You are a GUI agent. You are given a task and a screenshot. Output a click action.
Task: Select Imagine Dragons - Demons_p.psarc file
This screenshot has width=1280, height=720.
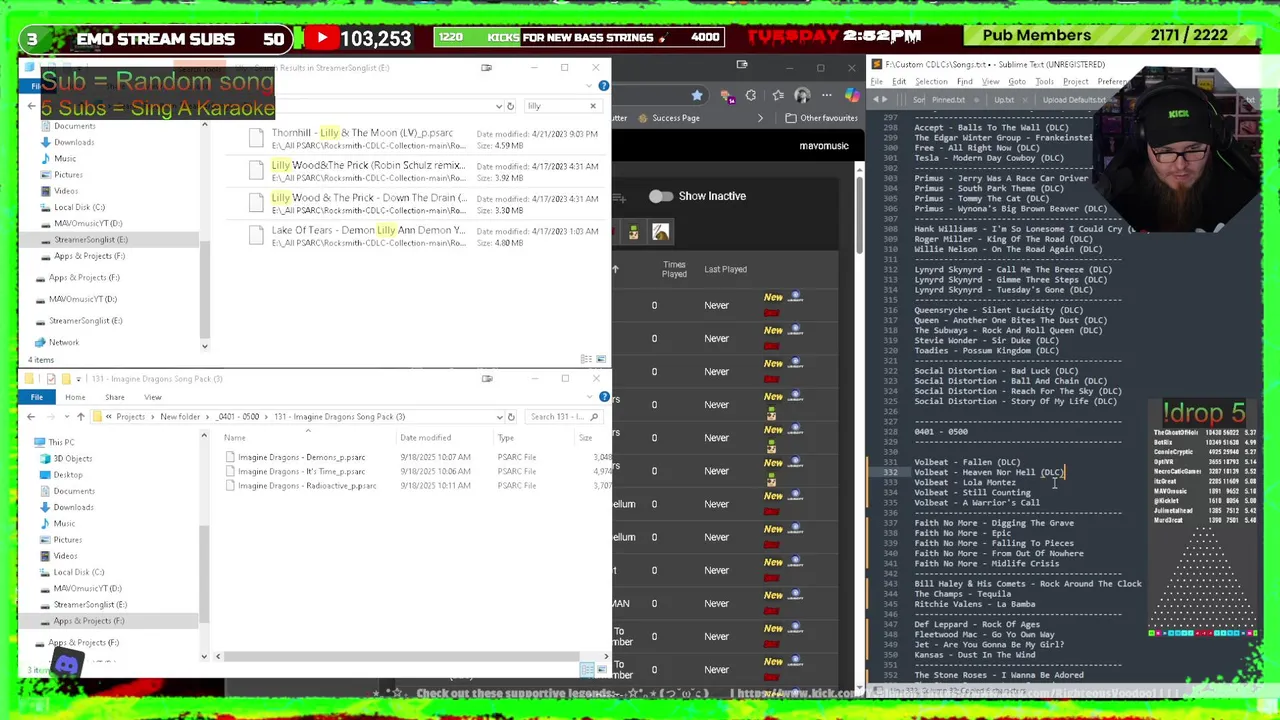pyautogui.click(x=301, y=457)
